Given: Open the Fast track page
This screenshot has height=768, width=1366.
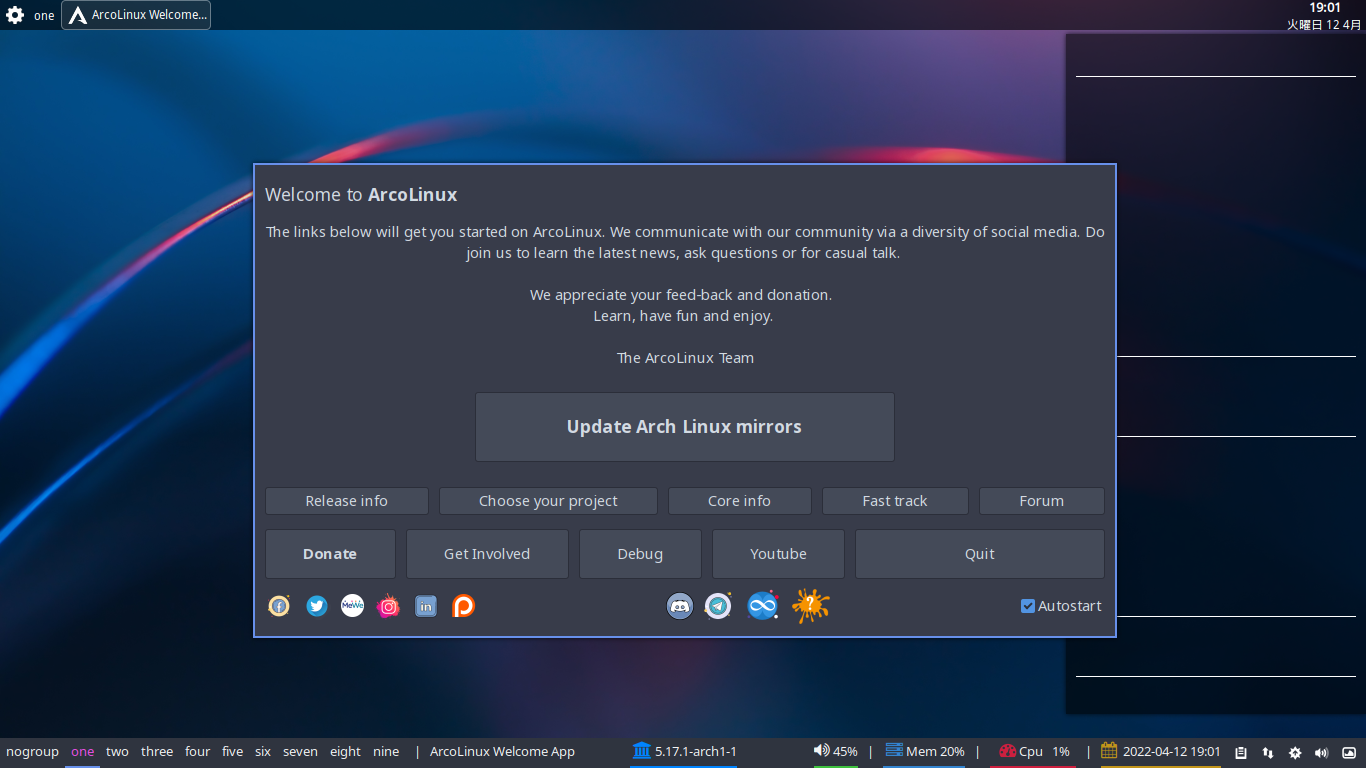Looking at the screenshot, I should [x=895, y=501].
